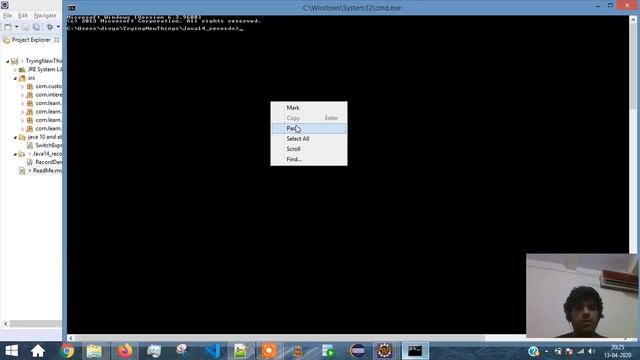Click the cmd horizontal scrollbar left arrow
Viewport: 640px width, 360px height.
[71, 338]
